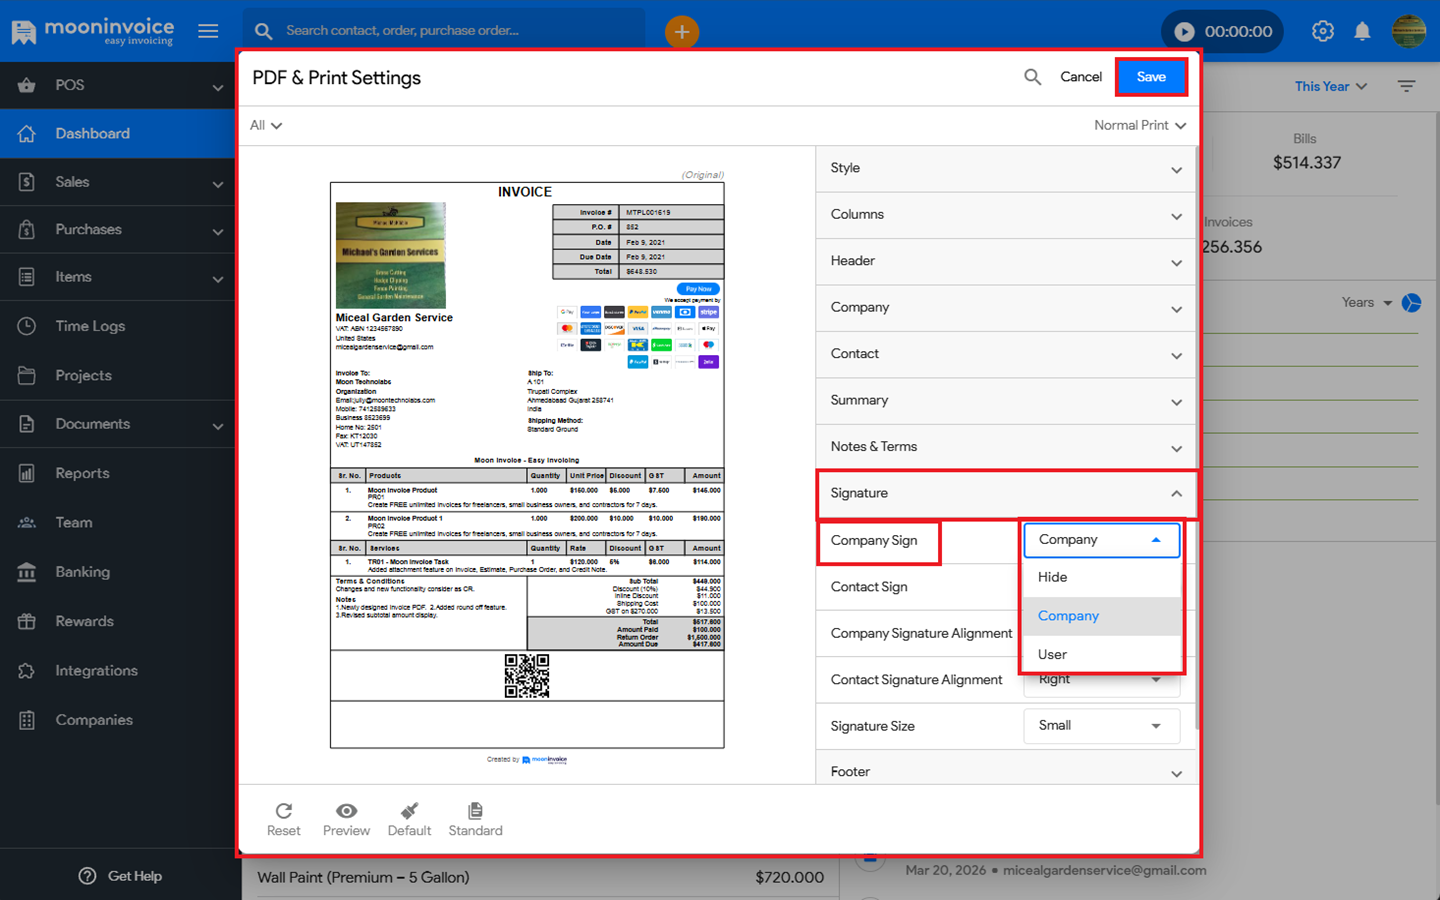
Task: Start the timer play button
Action: 1184,31
